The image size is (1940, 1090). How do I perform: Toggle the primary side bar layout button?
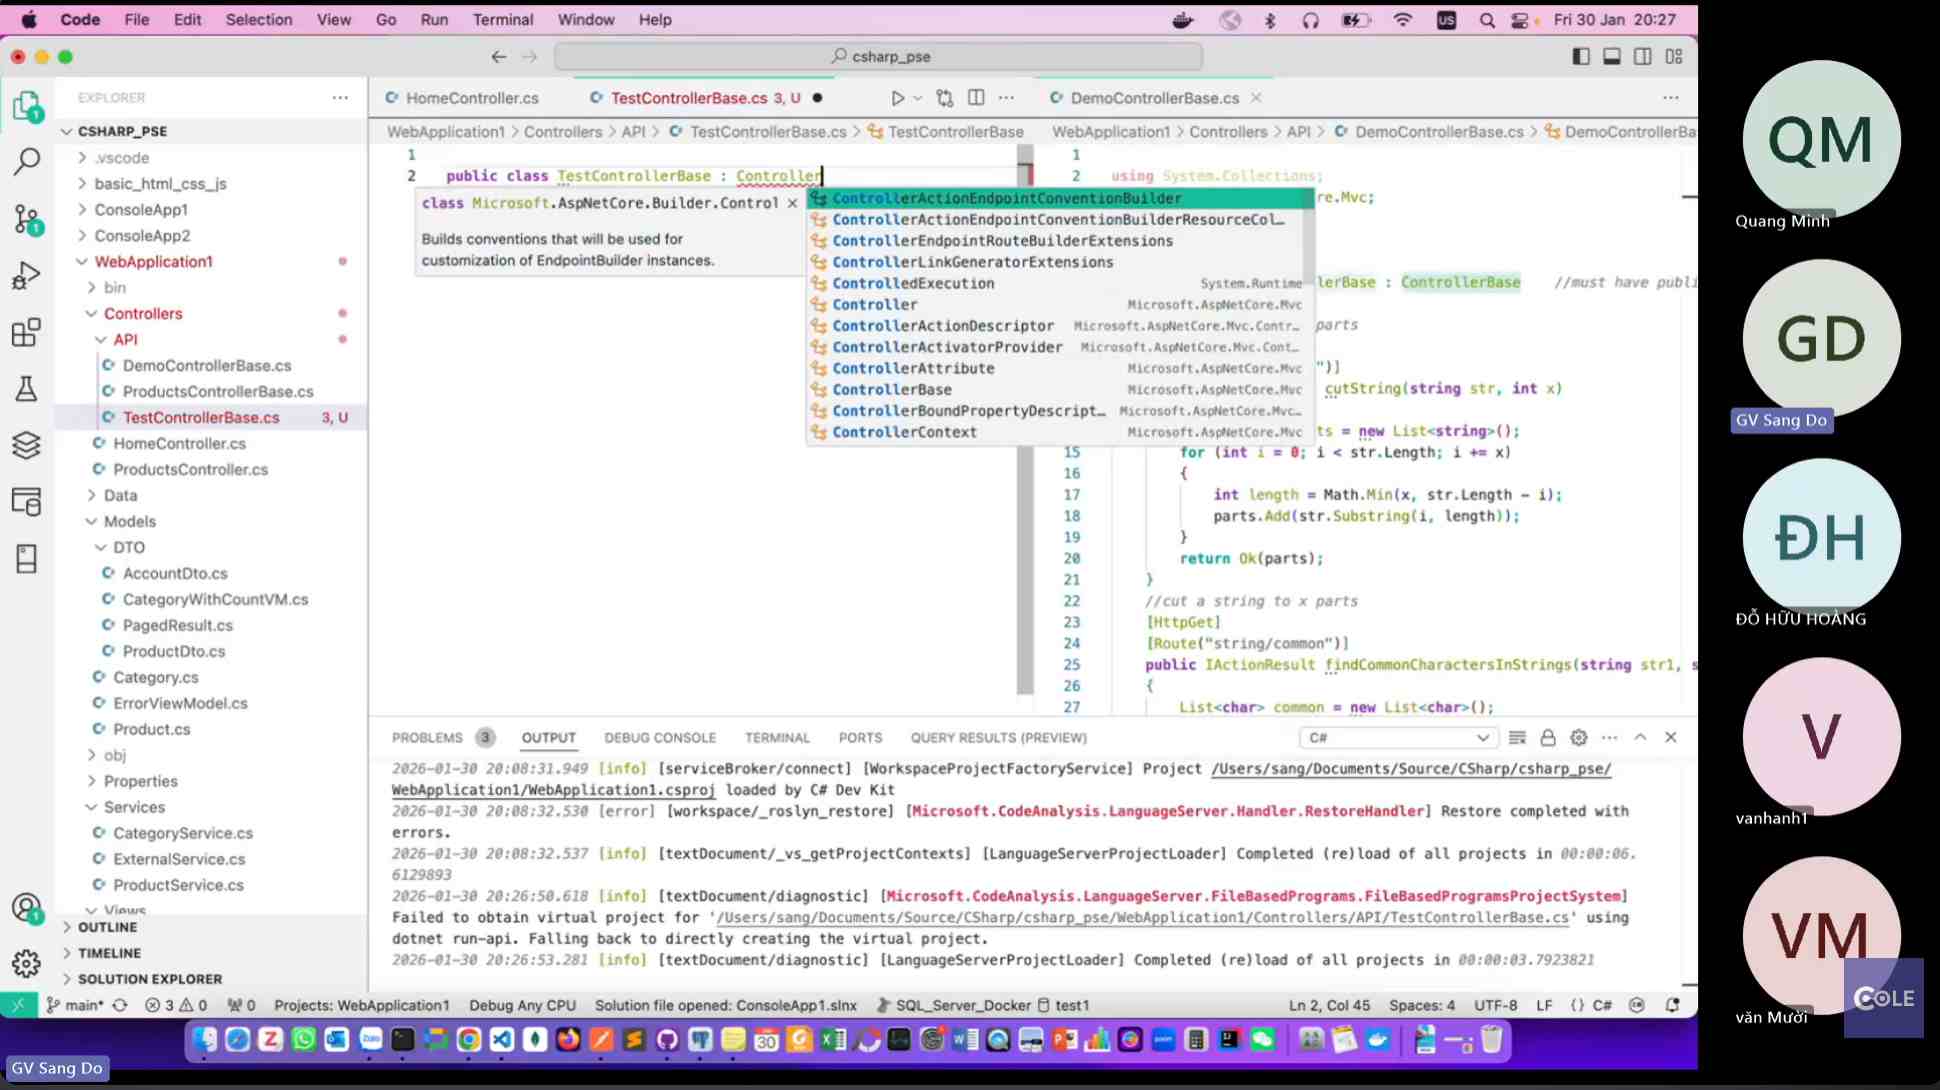click(1581, 57)
